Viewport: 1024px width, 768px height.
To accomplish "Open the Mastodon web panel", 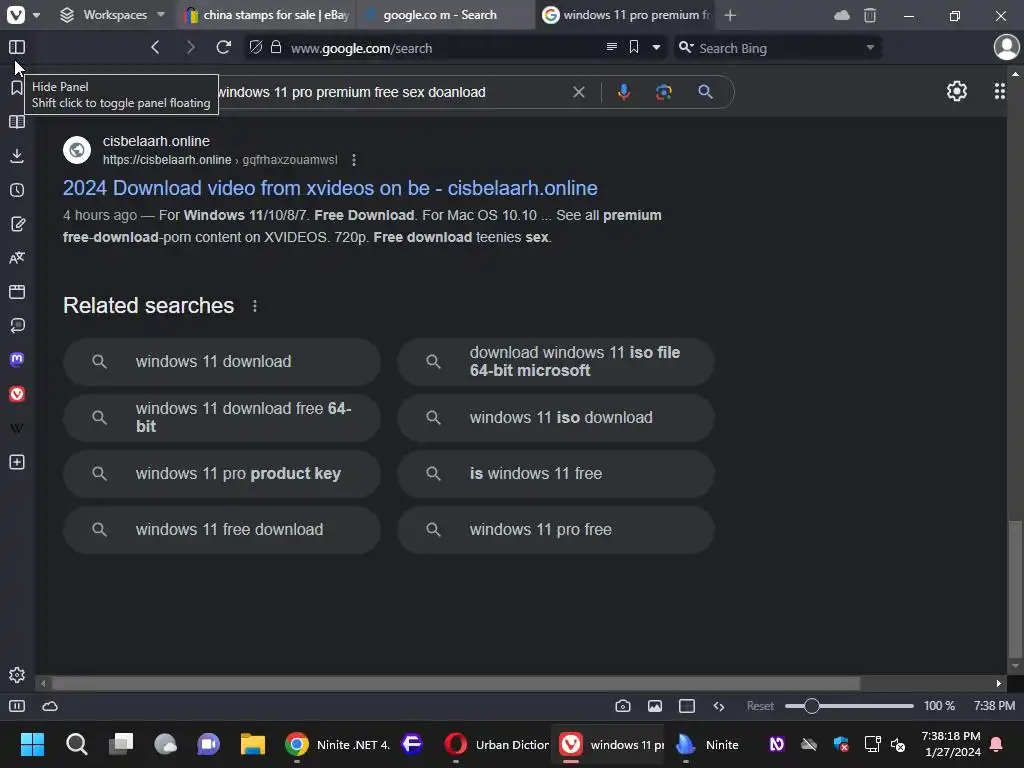I will [x=17, y=359].
